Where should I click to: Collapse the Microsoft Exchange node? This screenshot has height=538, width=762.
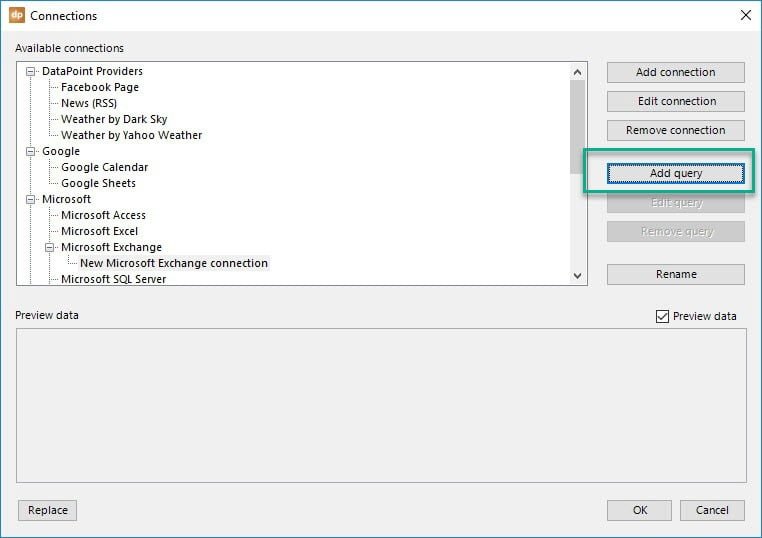point(50,247)
